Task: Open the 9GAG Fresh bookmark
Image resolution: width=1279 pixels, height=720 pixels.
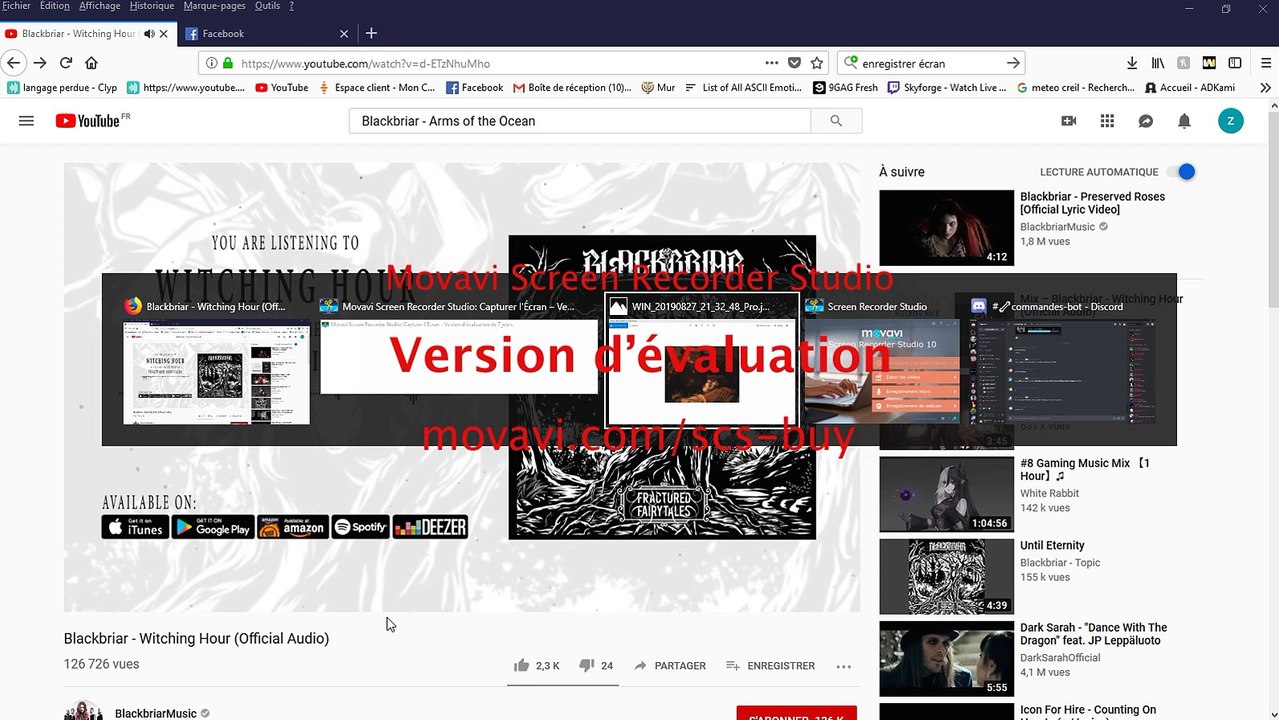Action: 845,88
